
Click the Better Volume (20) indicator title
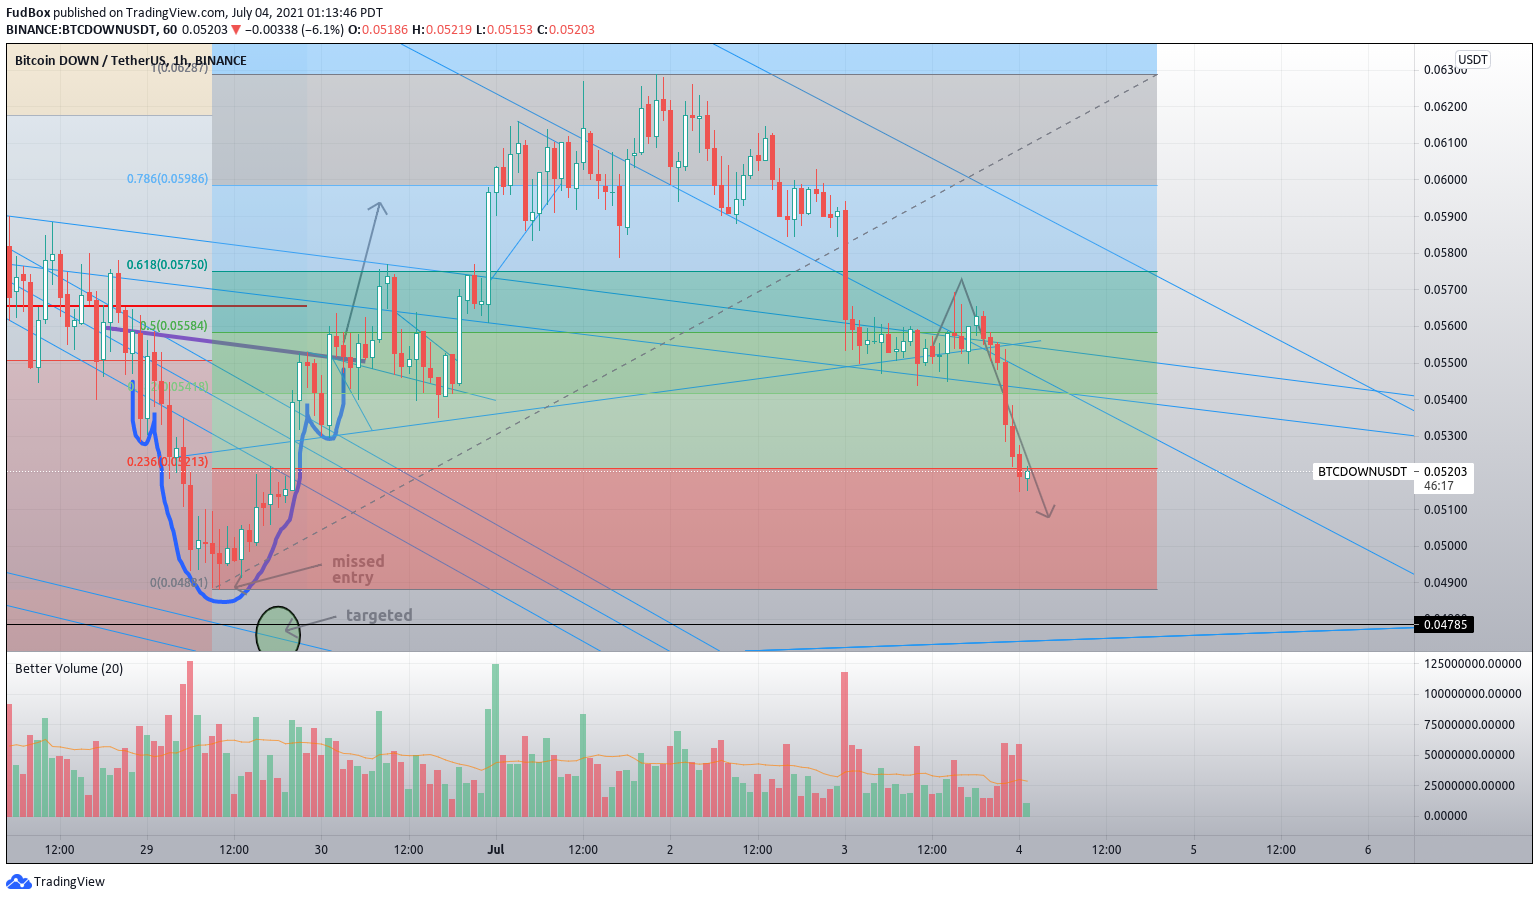click(x=69, y=669)
